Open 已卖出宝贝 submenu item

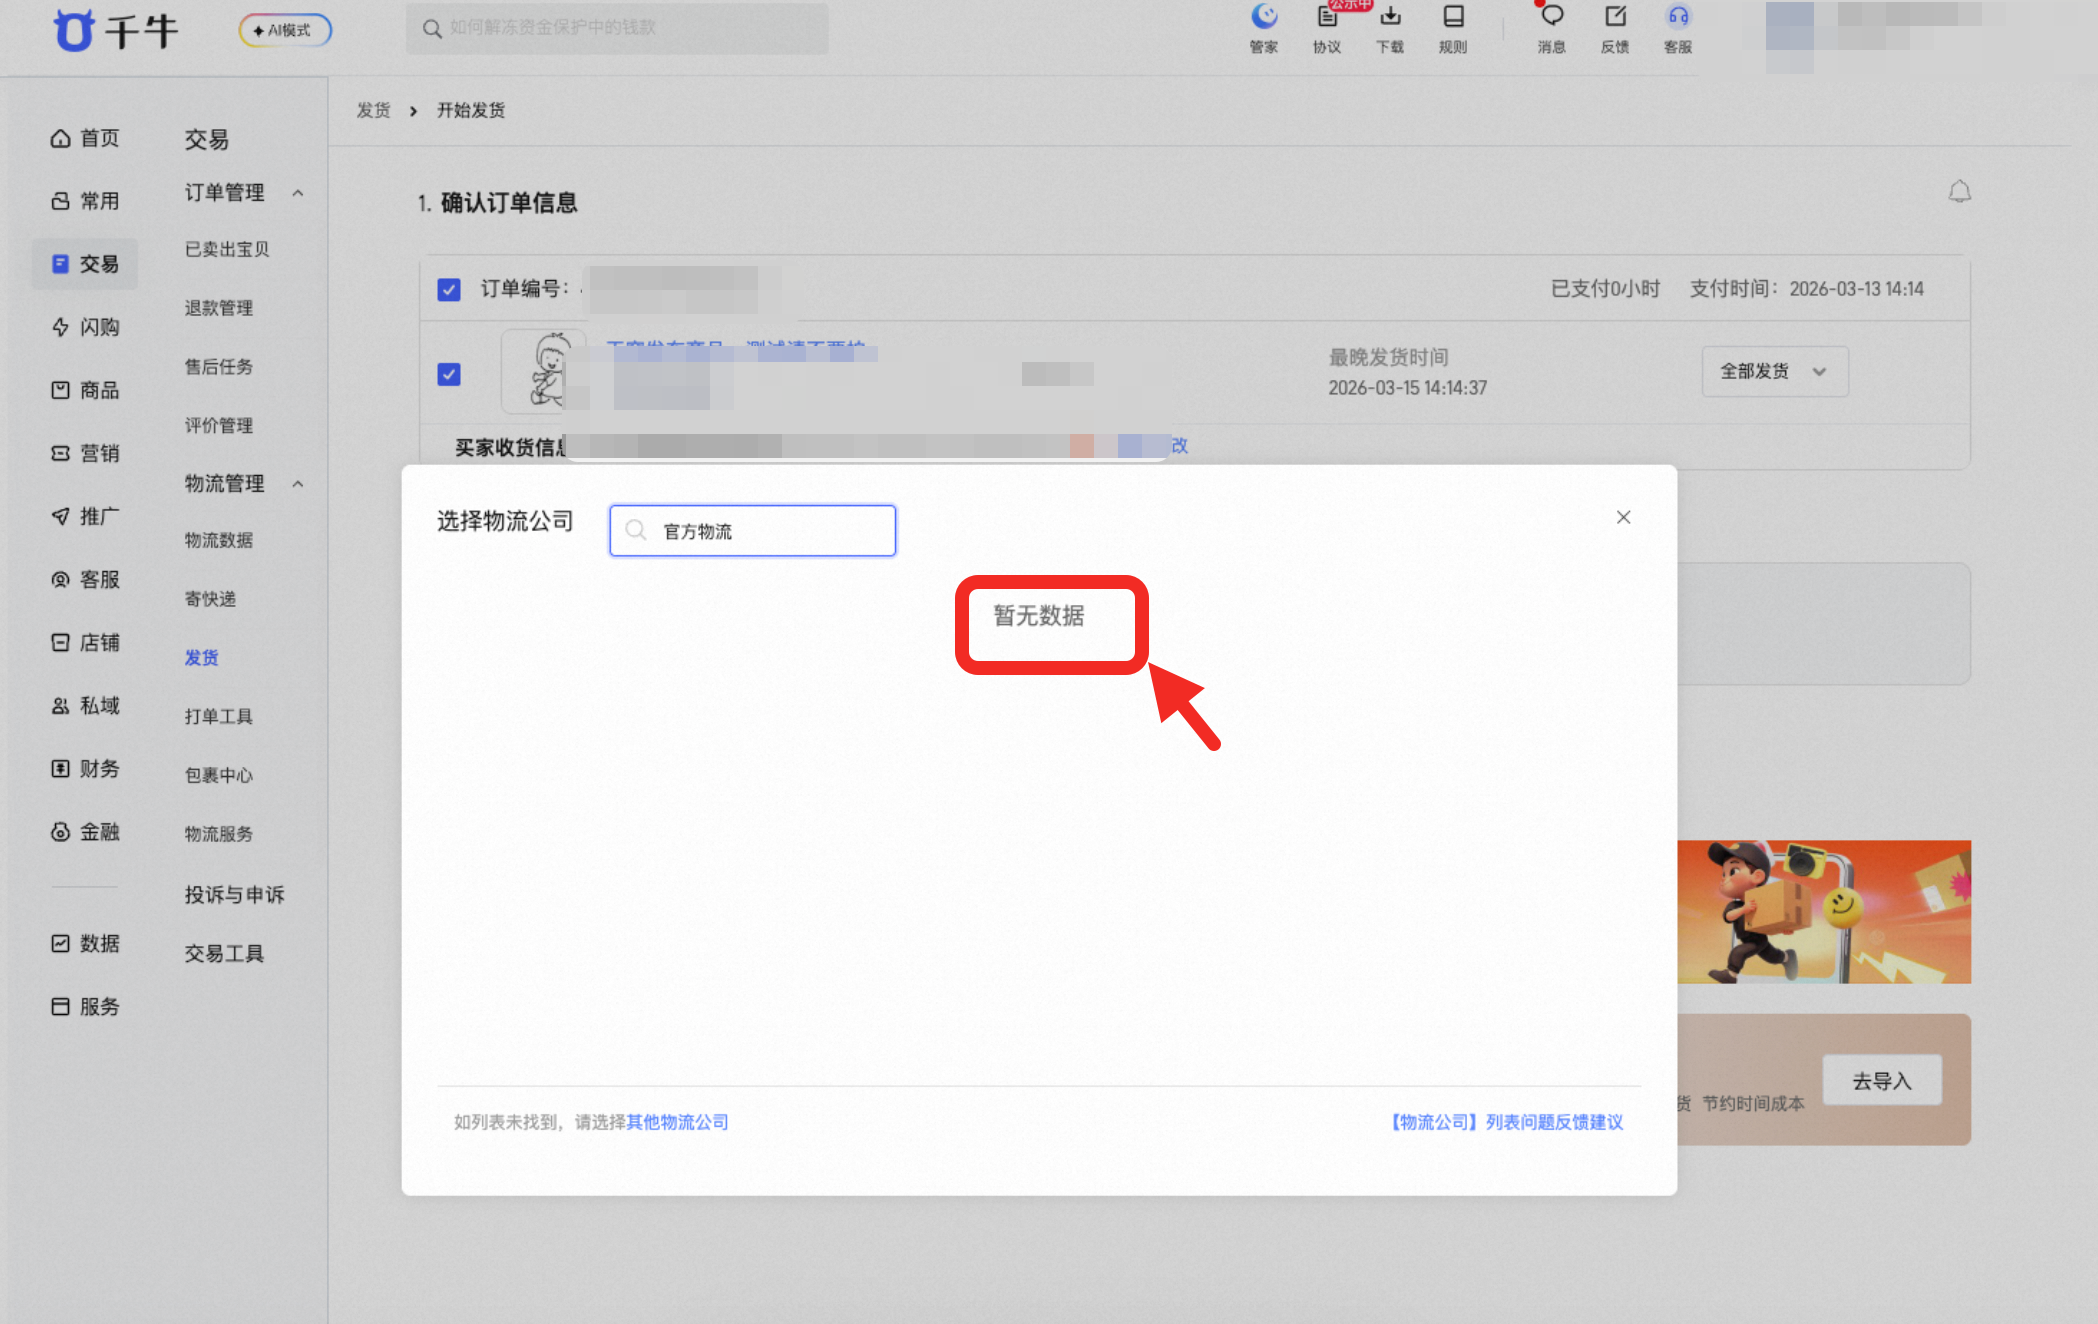point(227,249)
